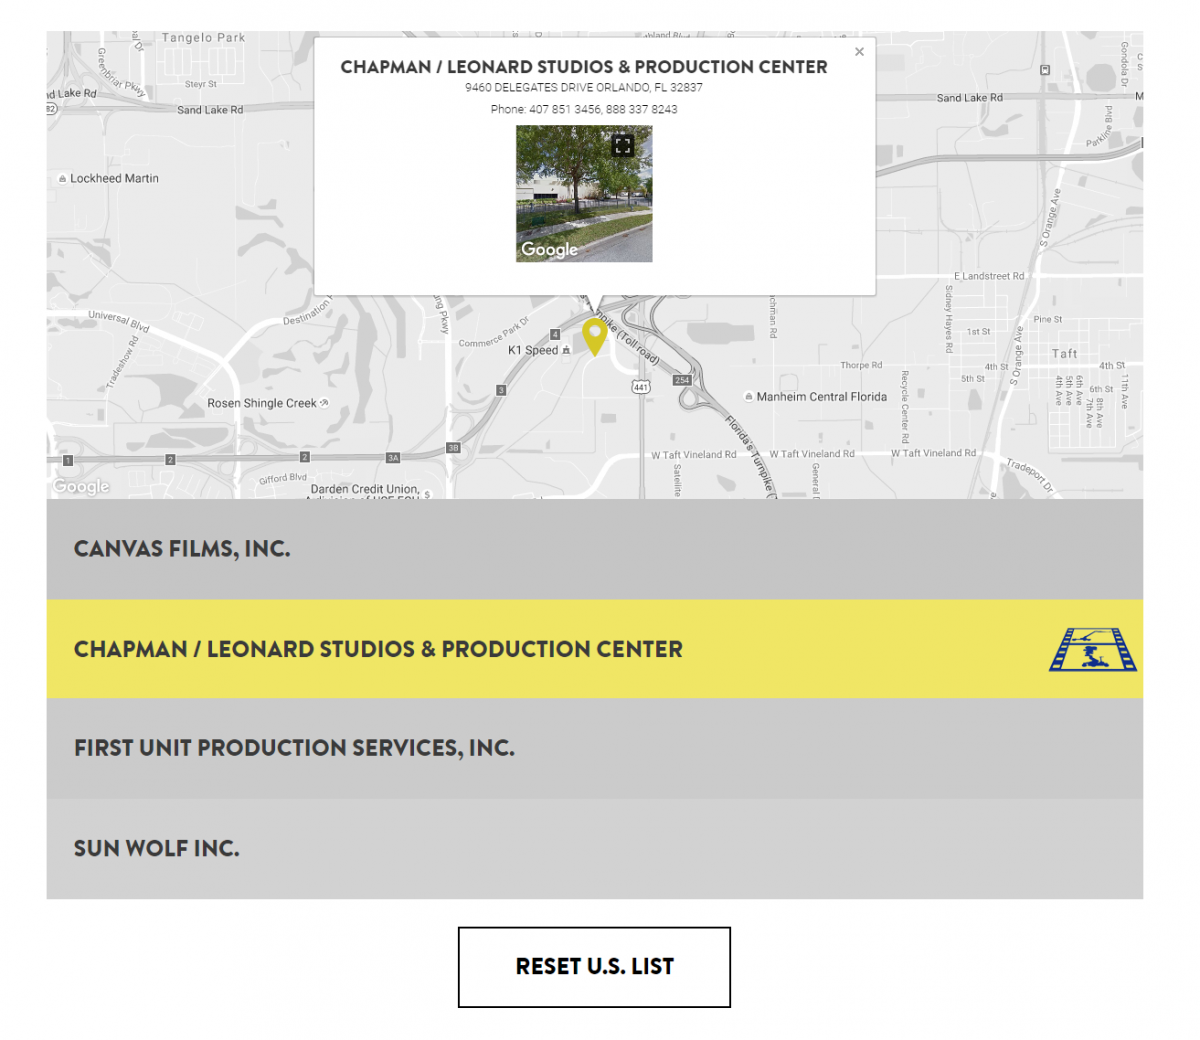The width and height of the screenshot is (1200, 1040).
Task: Click the Lockheed Martin map label
Action: tap(114, 179)
